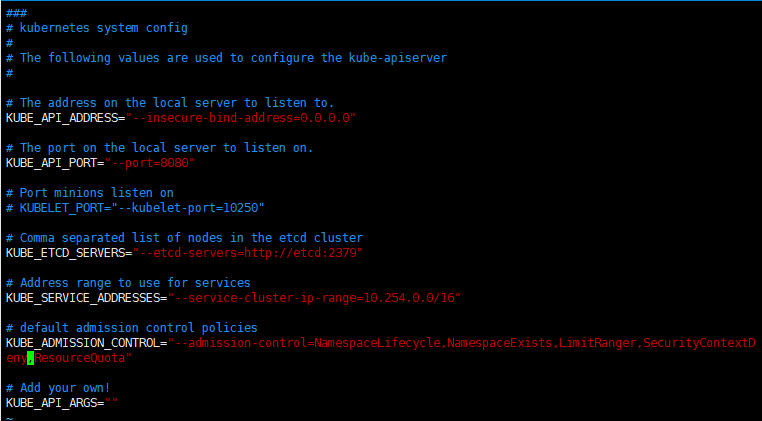This screenshot has height=421, width=762.
Task: Click the '# kubernetes system config' comment
Action: click(x=97, y=28)
